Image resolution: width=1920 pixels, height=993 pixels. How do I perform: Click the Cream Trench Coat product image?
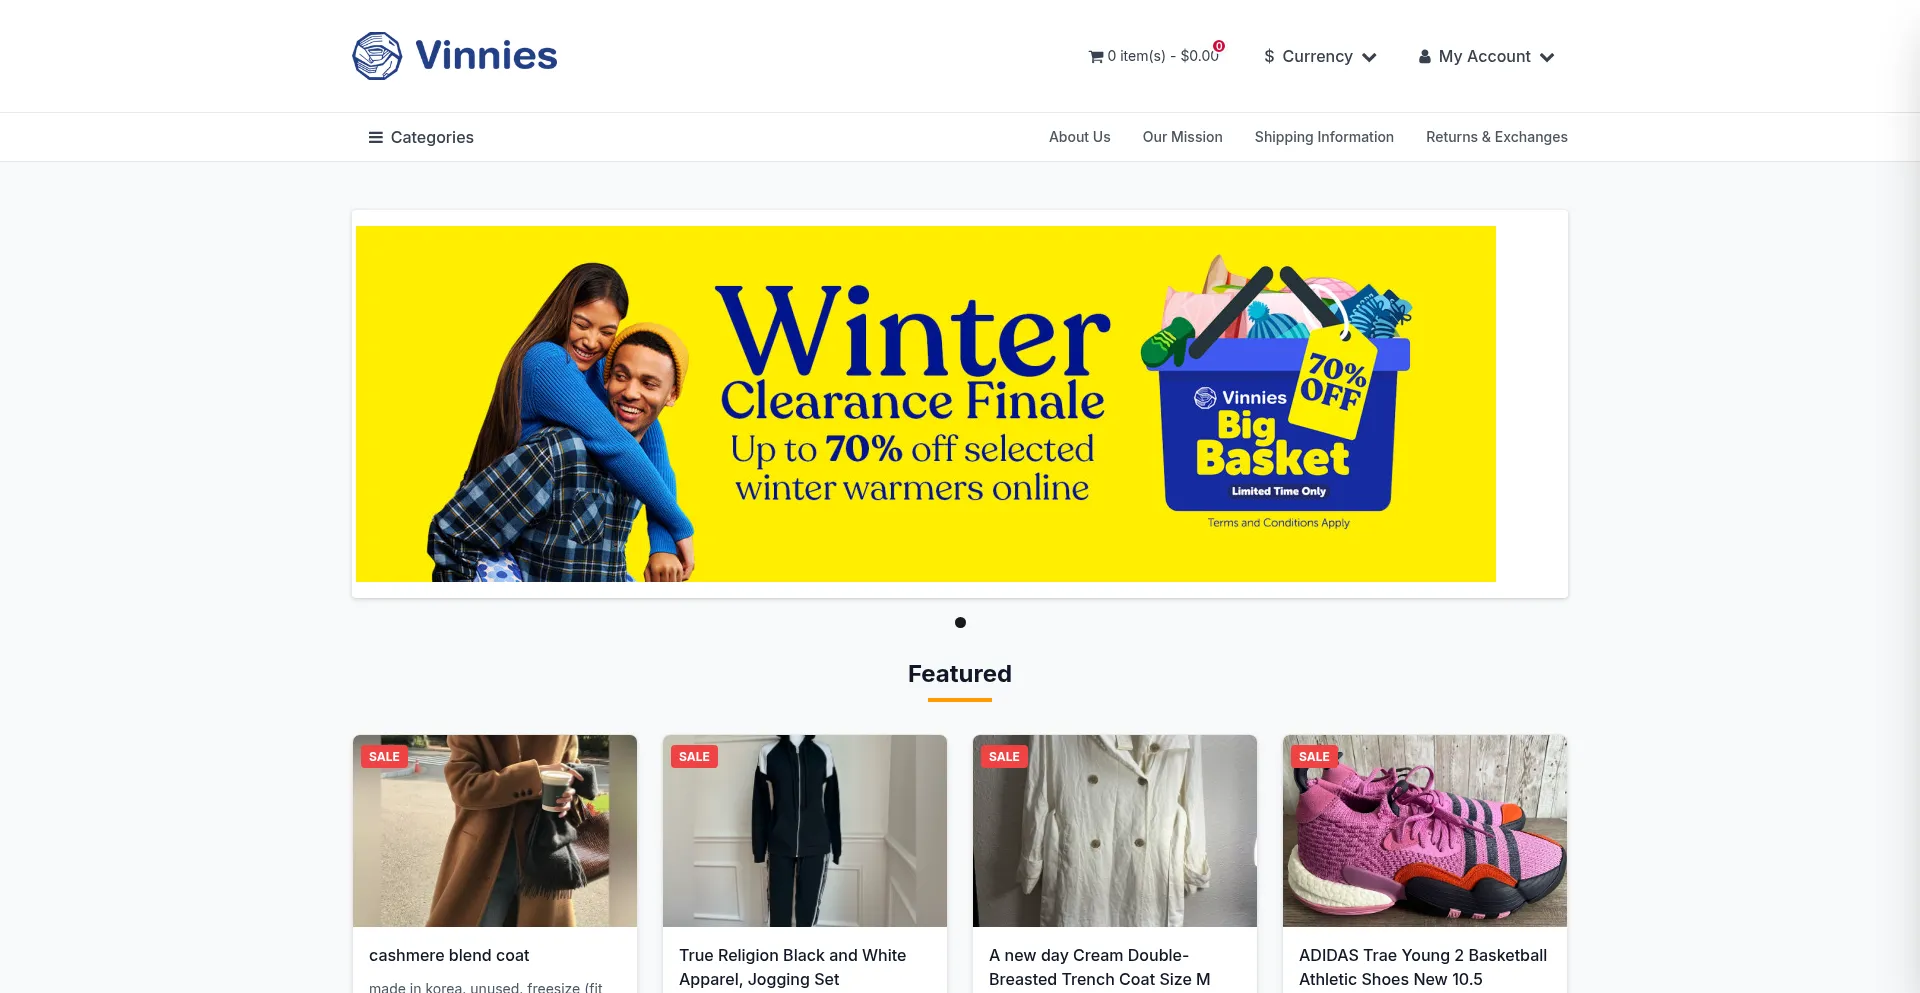click(x=1115, y=831)
